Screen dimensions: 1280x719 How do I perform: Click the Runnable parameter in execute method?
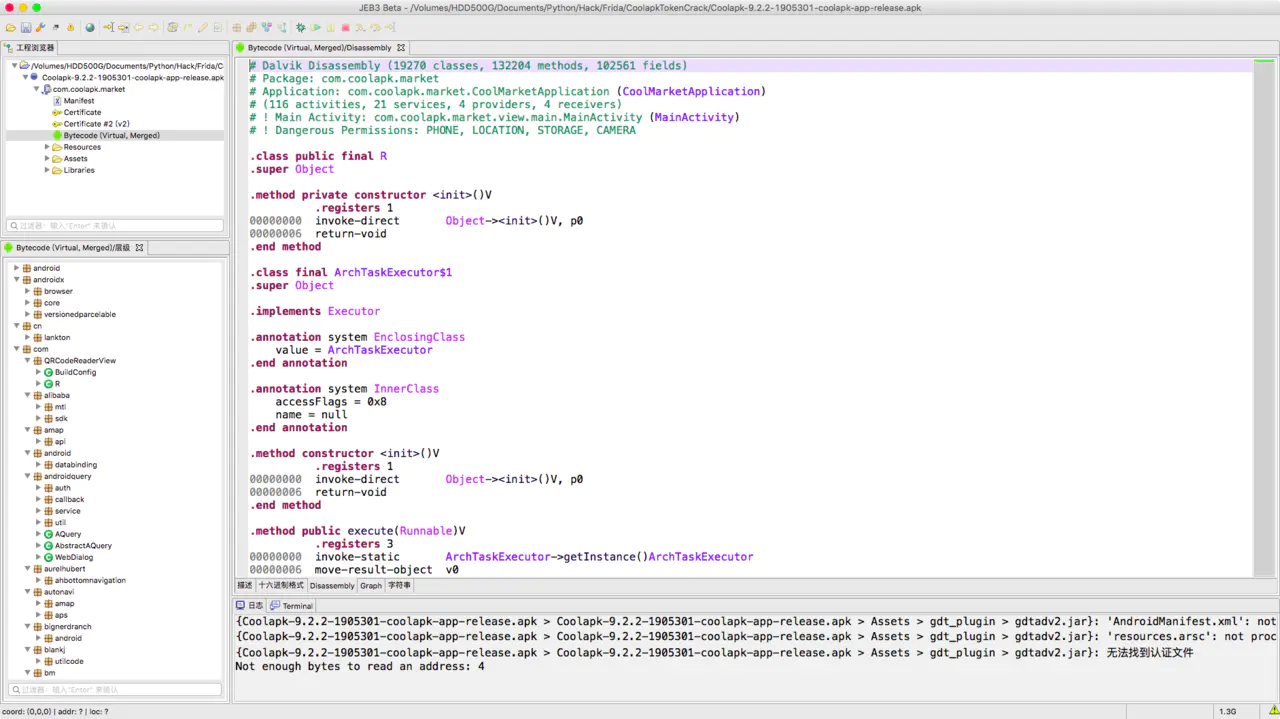coord(426,531)
